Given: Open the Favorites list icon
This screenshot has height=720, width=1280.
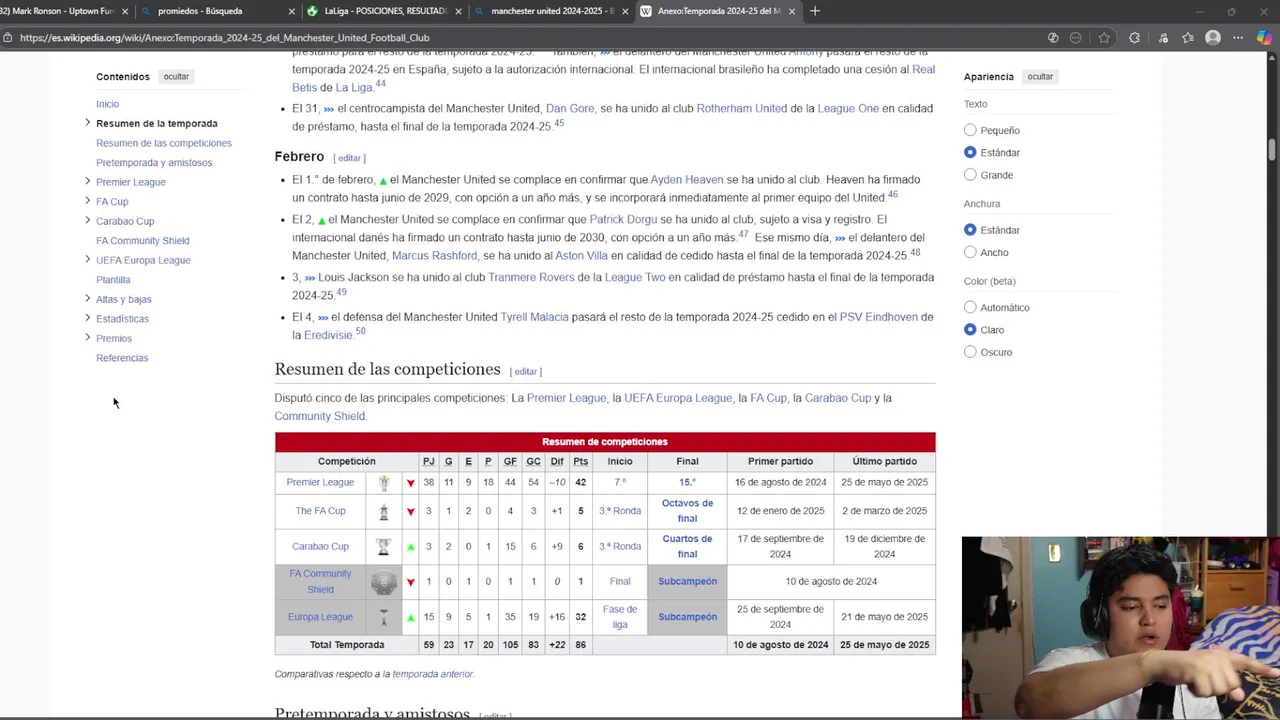Looking at the screenshot, I should tap(1188, 38).
